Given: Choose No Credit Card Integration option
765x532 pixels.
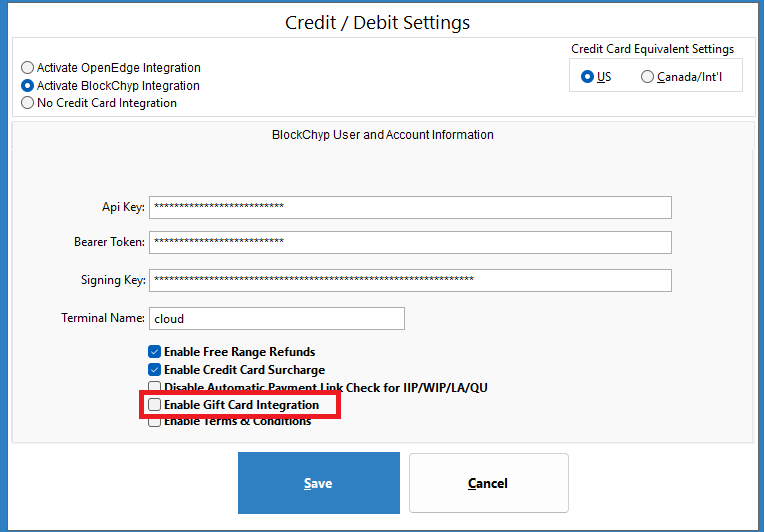Looking at the screenshot, I should tap(27, 103).
